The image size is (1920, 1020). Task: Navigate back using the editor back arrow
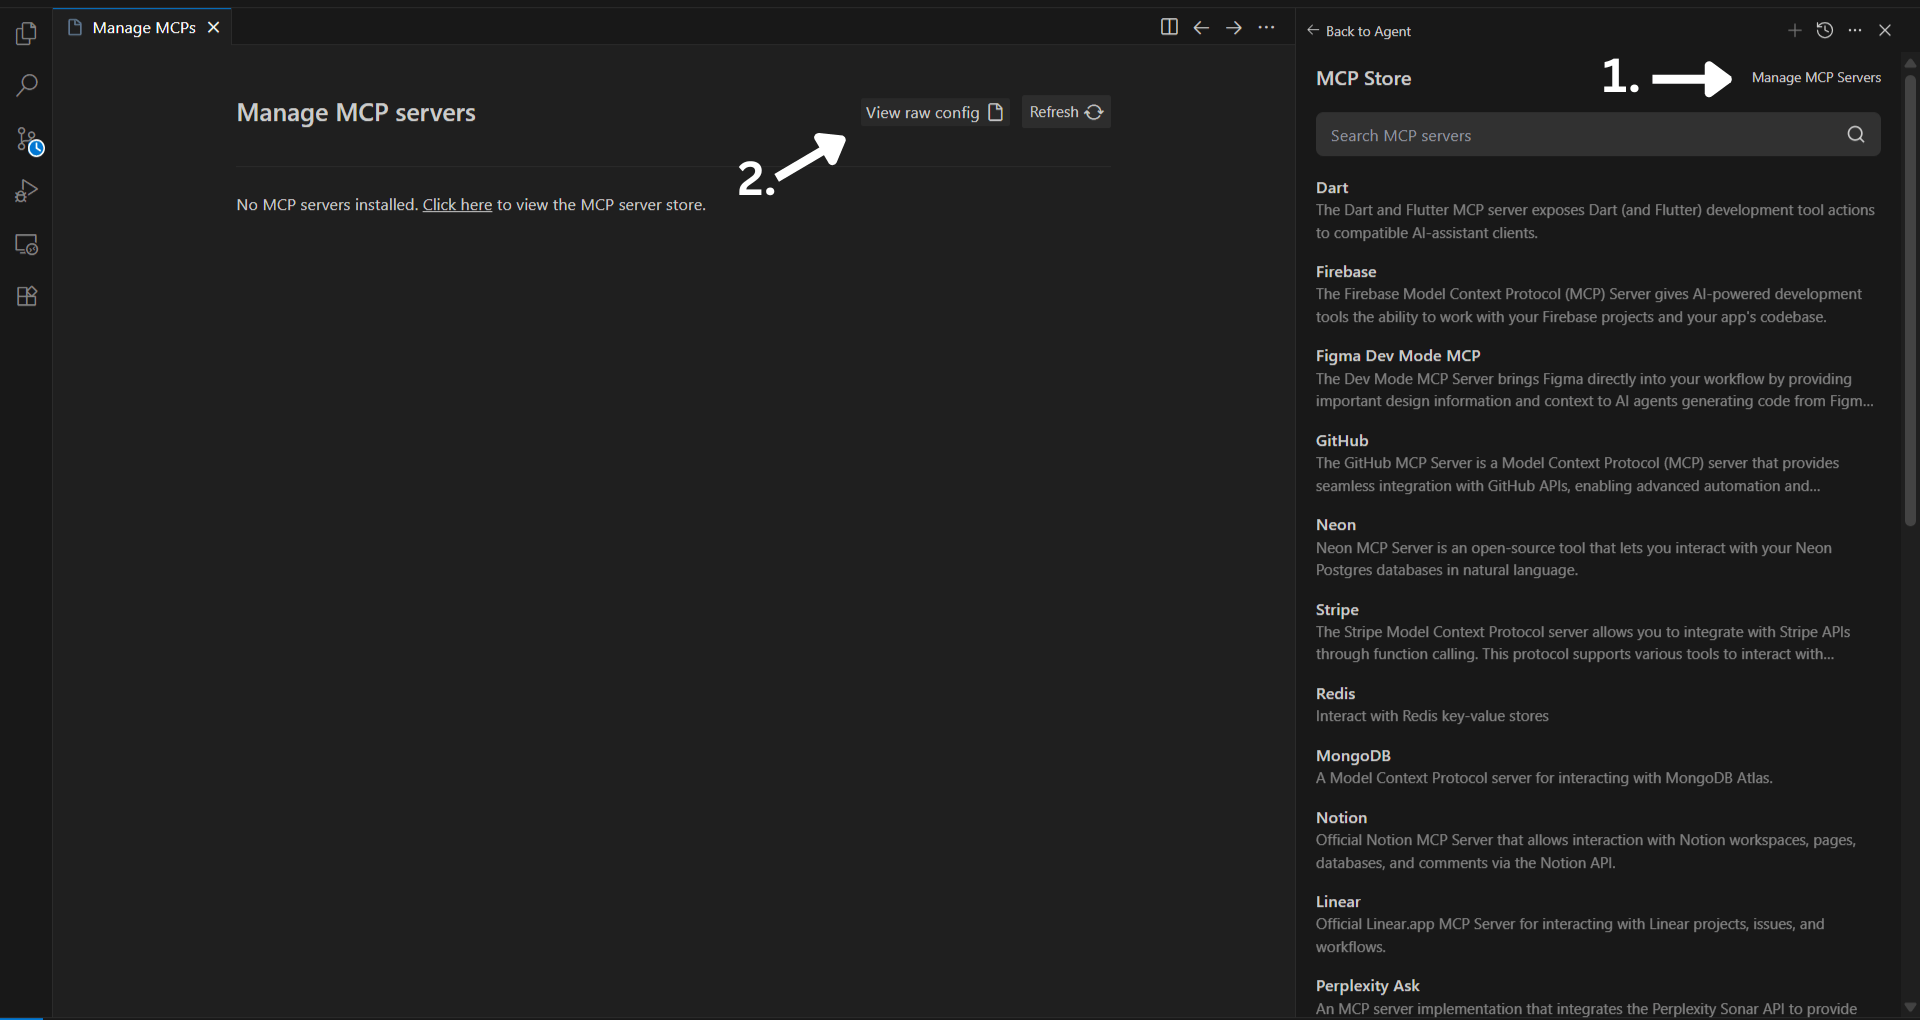click(1201, 27)
